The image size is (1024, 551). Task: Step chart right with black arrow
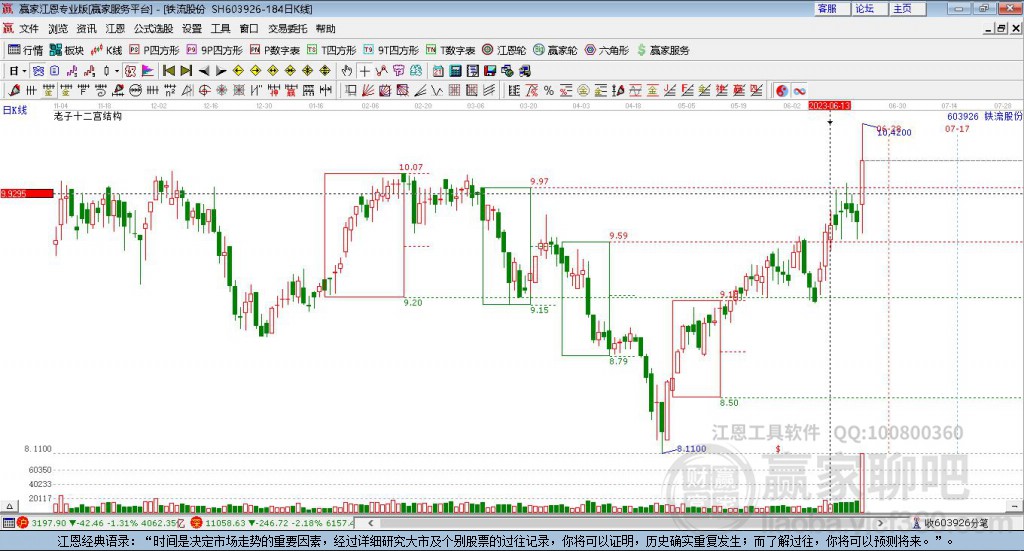(221, 71)
